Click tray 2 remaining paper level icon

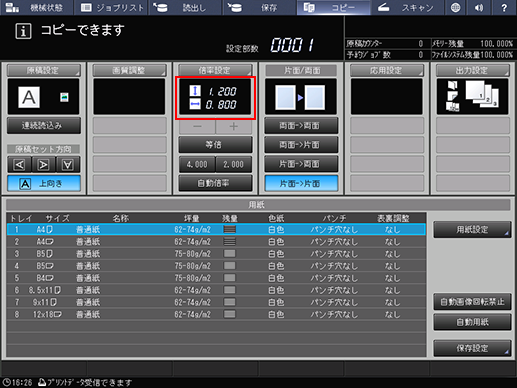point(230,241)
